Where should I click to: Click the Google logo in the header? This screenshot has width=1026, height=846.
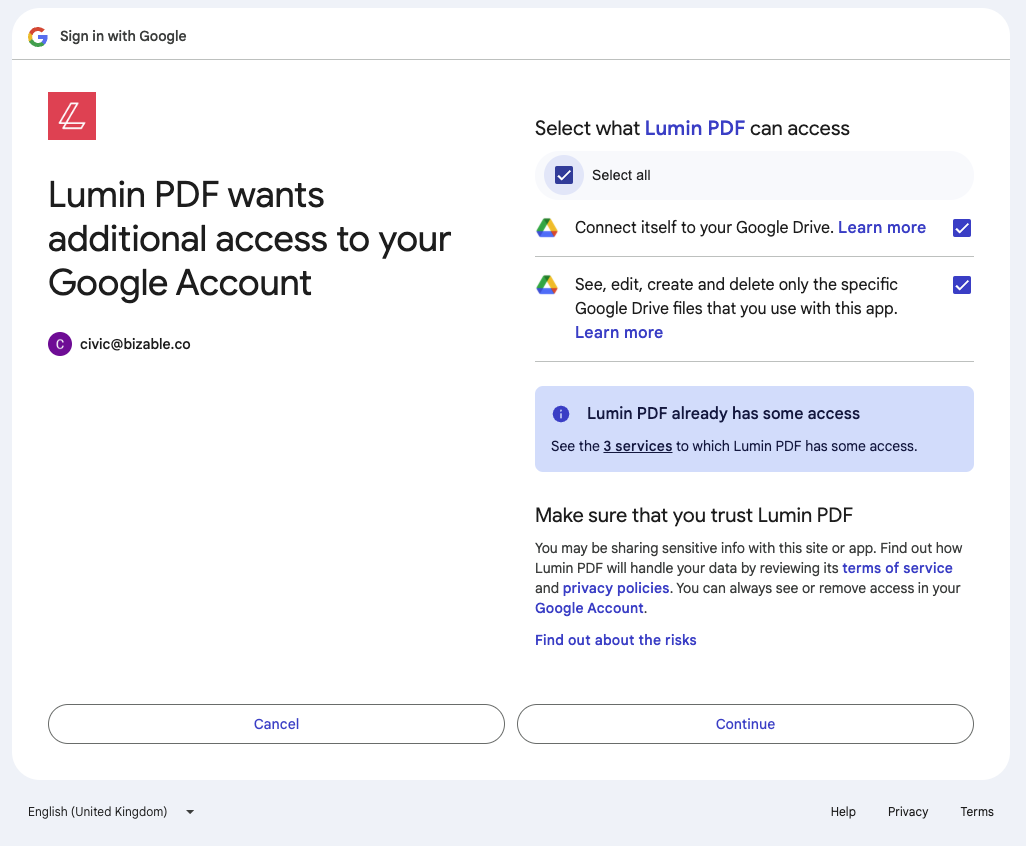(x=38, y=36)
